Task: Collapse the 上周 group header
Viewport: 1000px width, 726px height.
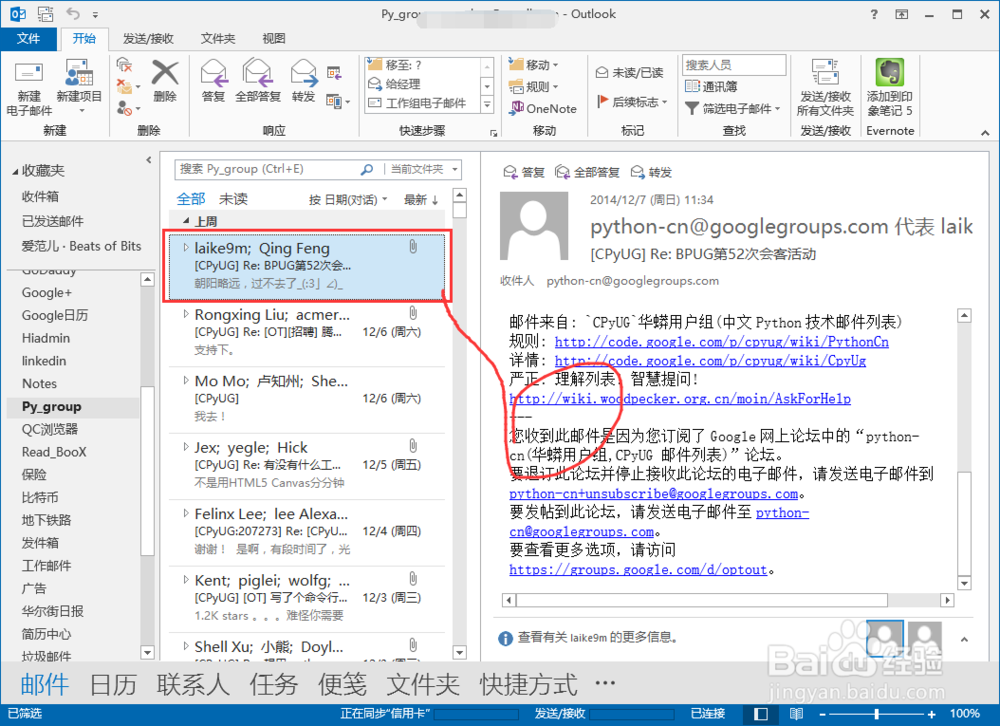Action: (x=186, y=221)
